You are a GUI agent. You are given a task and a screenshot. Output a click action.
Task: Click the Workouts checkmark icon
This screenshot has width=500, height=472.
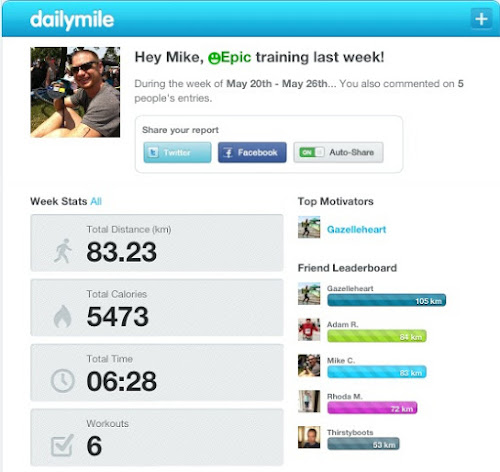62,445
